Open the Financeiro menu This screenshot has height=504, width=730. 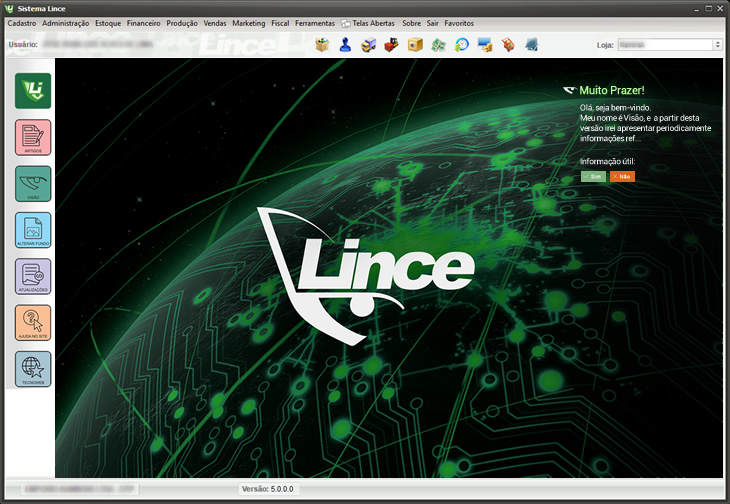(143, 23)
